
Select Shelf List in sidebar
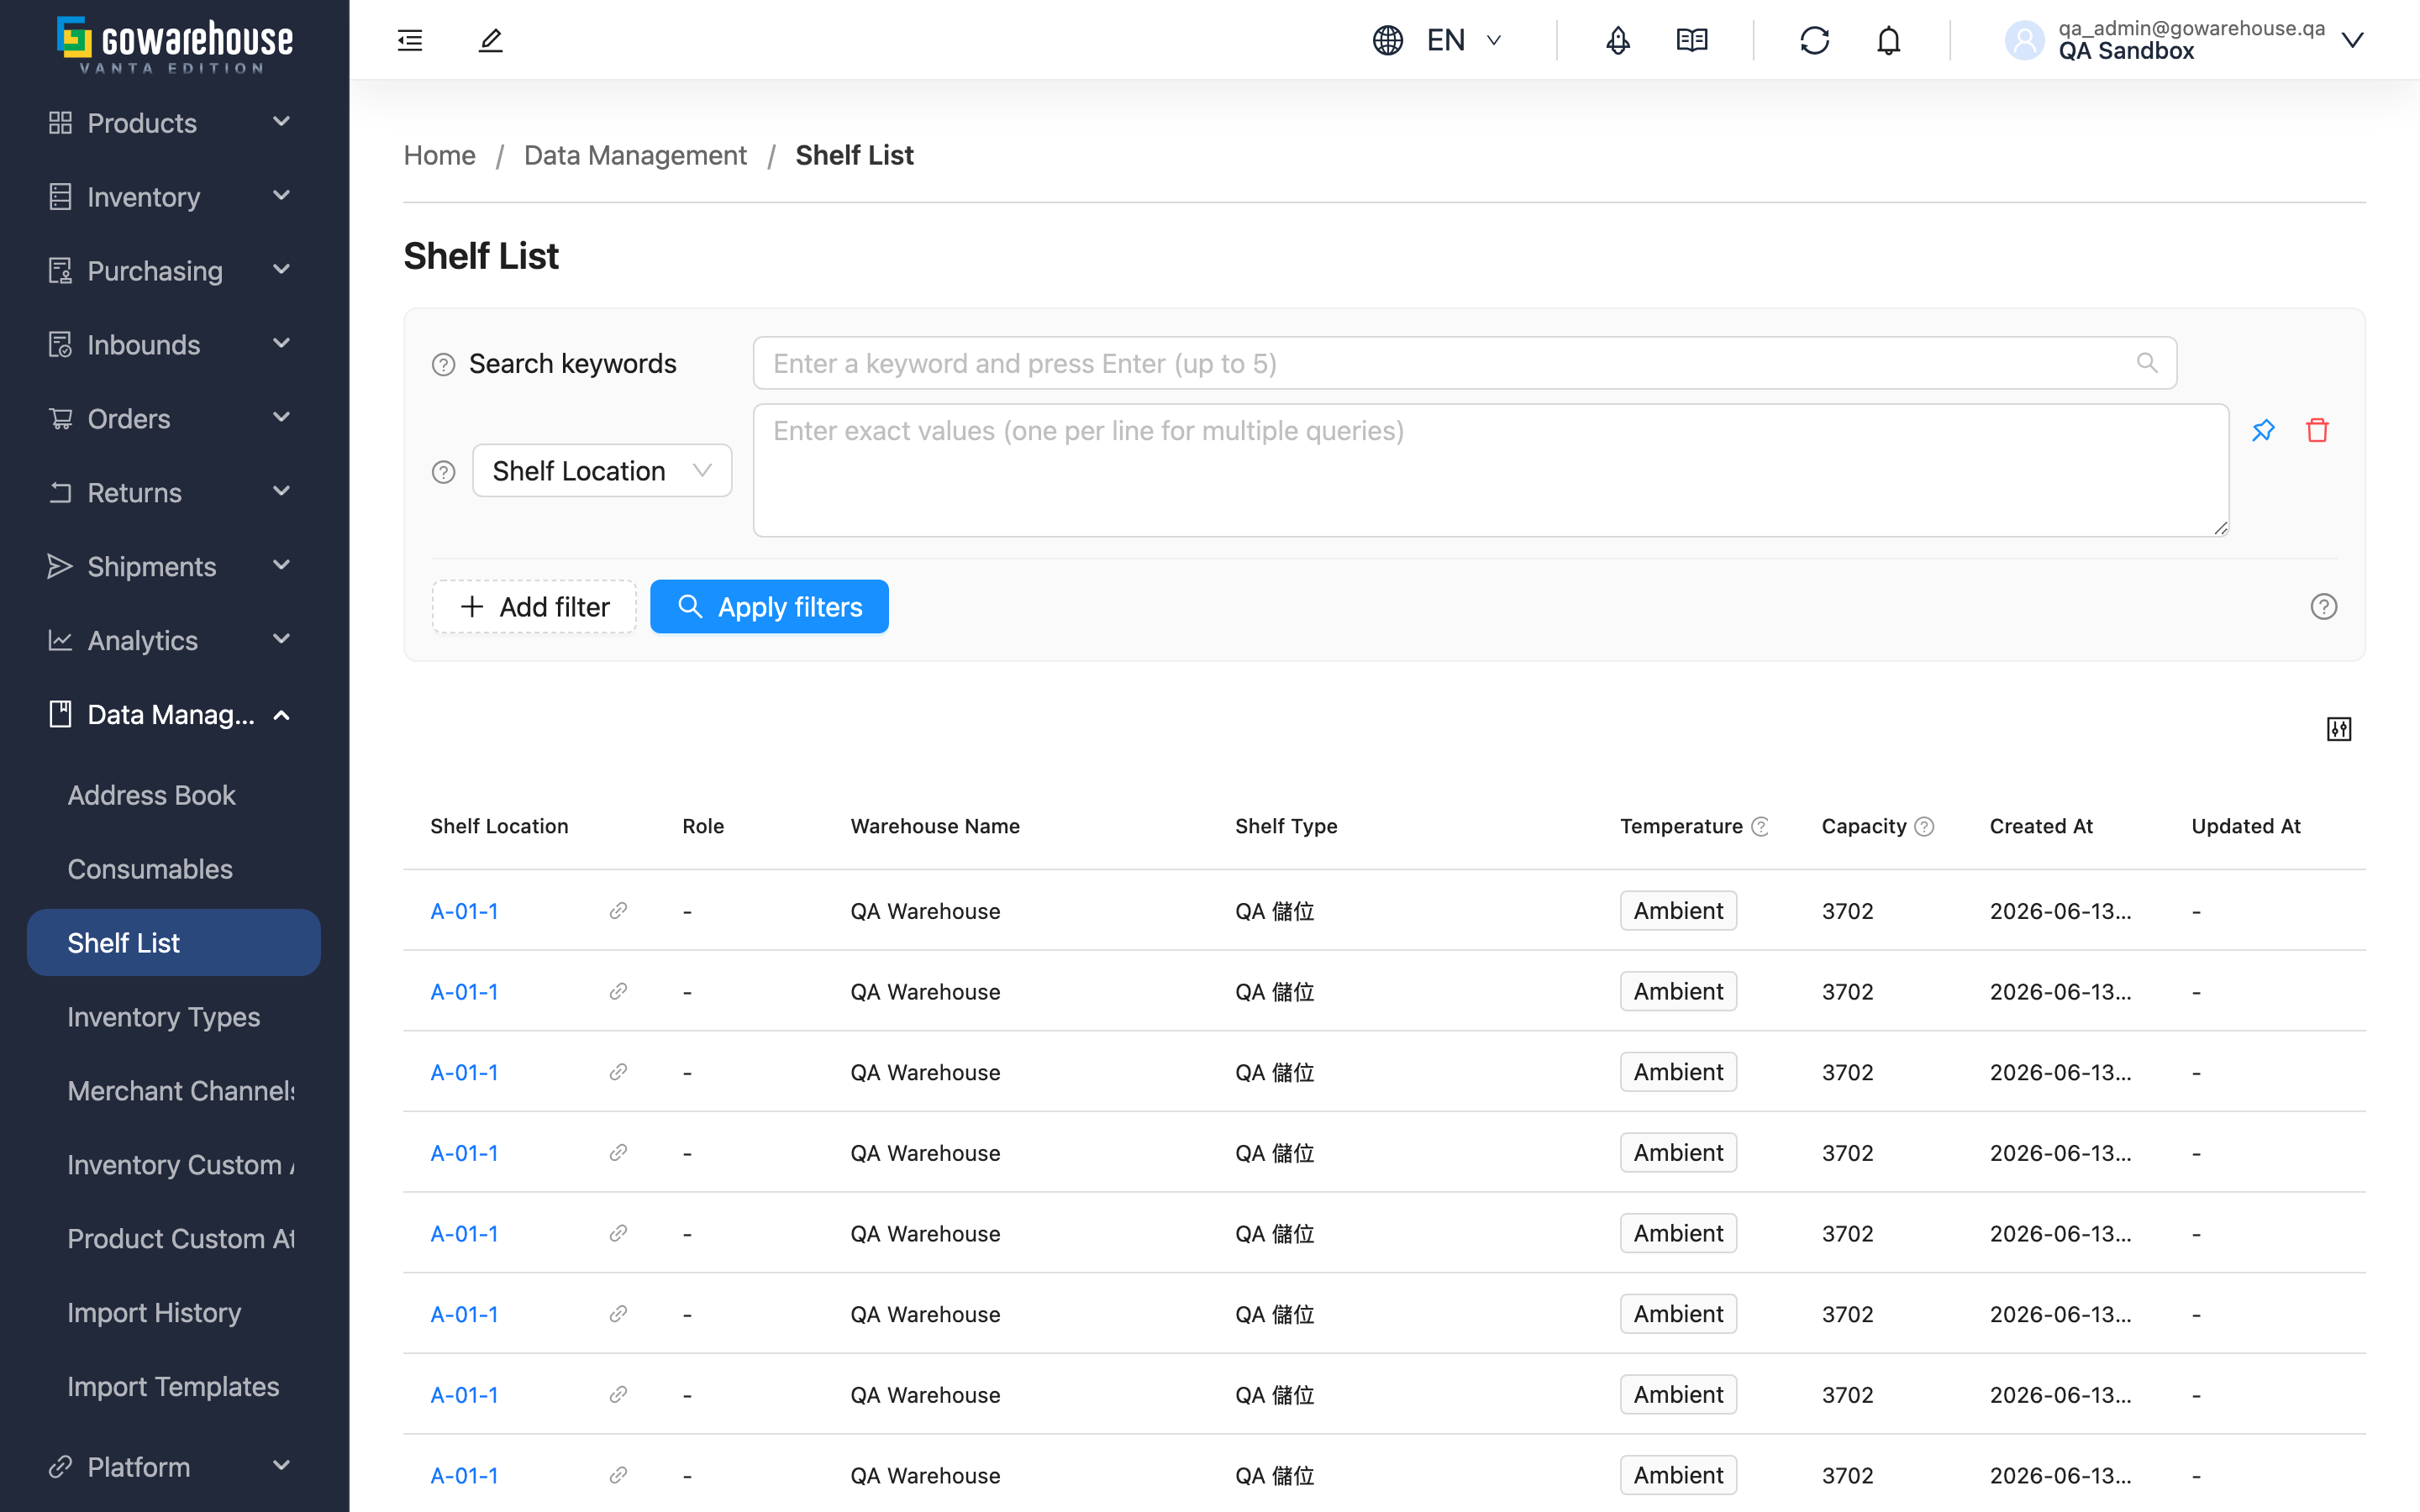[x=174, y=943]
